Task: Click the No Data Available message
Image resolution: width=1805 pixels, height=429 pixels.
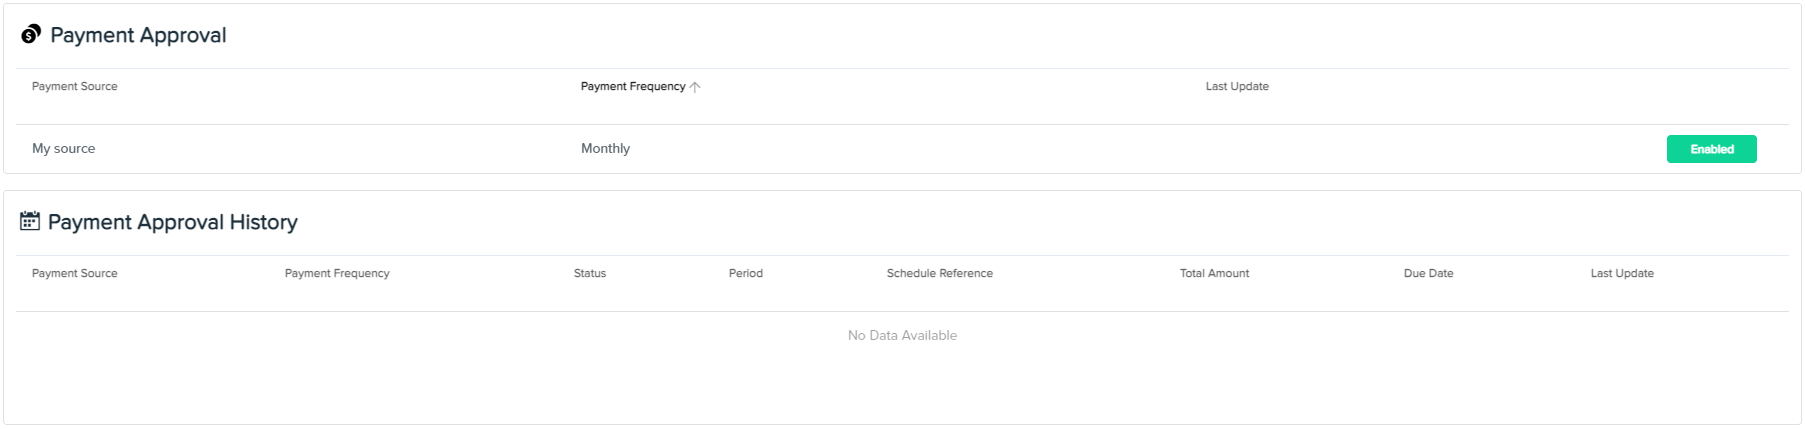Action: [903, 335]
